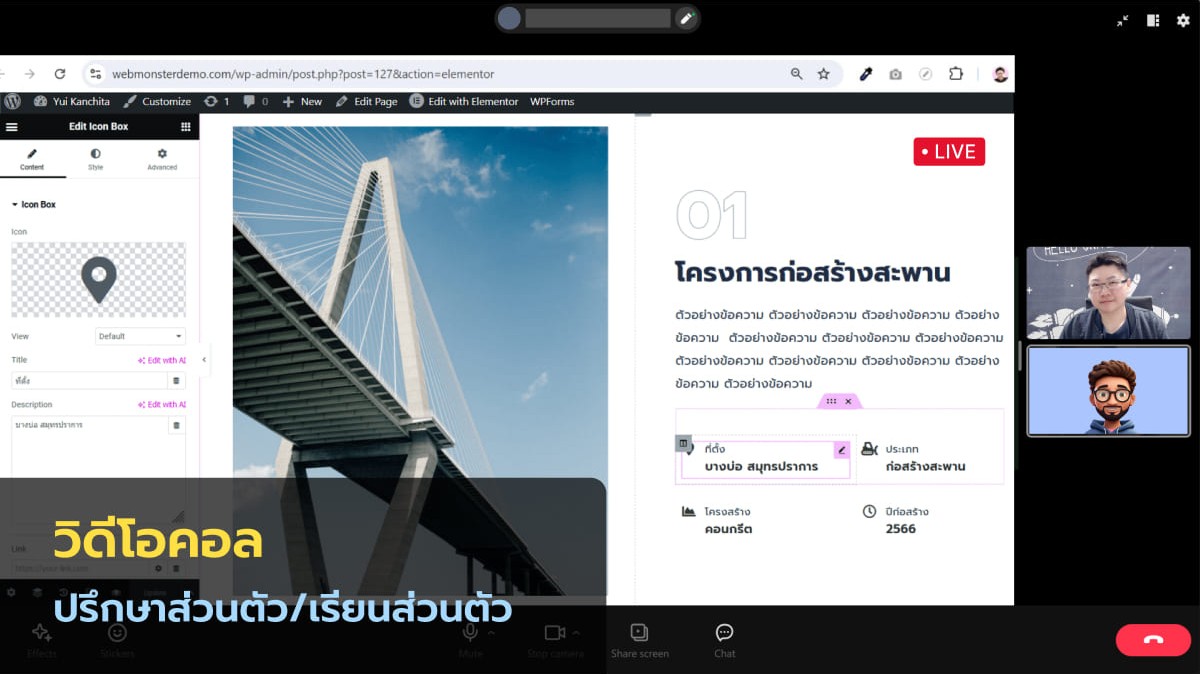The height and width of the screenshot is (674, 1200).
Task: Switch to the Style tab
Action: coord(95,159)
